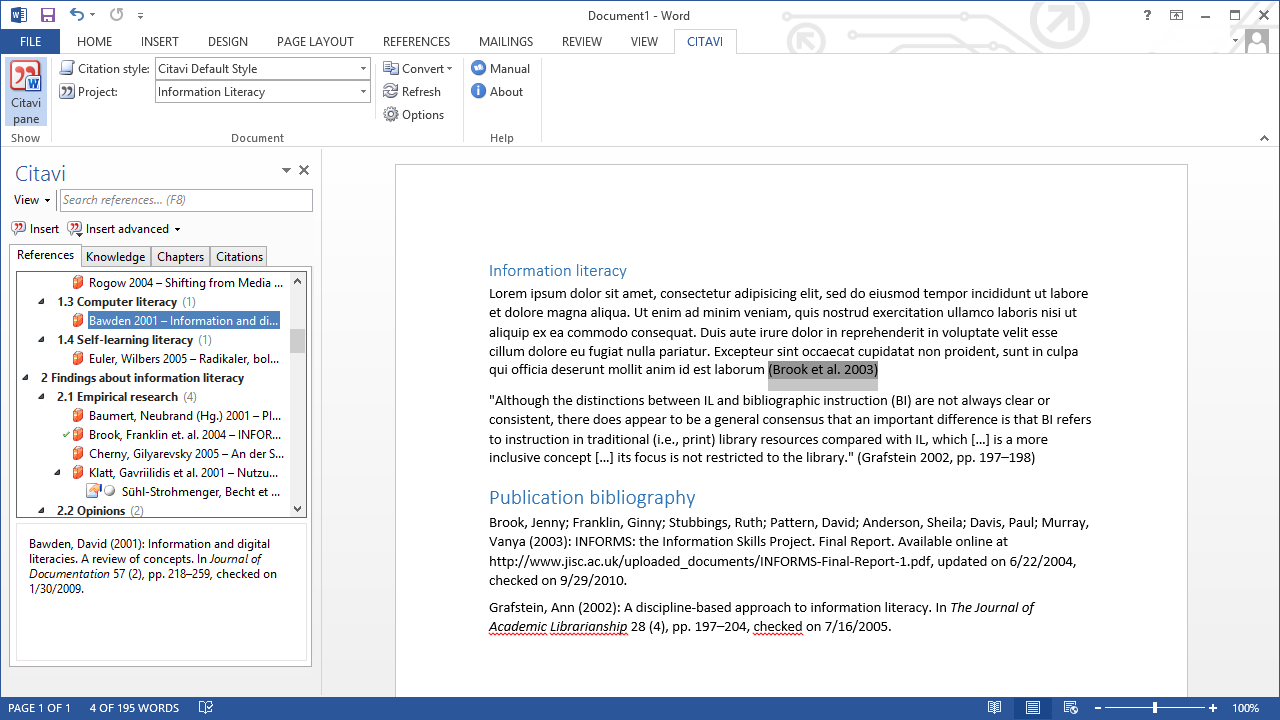1280x720 pixels.
Task: Open the Customize Quick Access Toolbar arrow
Action: tap(140, 16)
